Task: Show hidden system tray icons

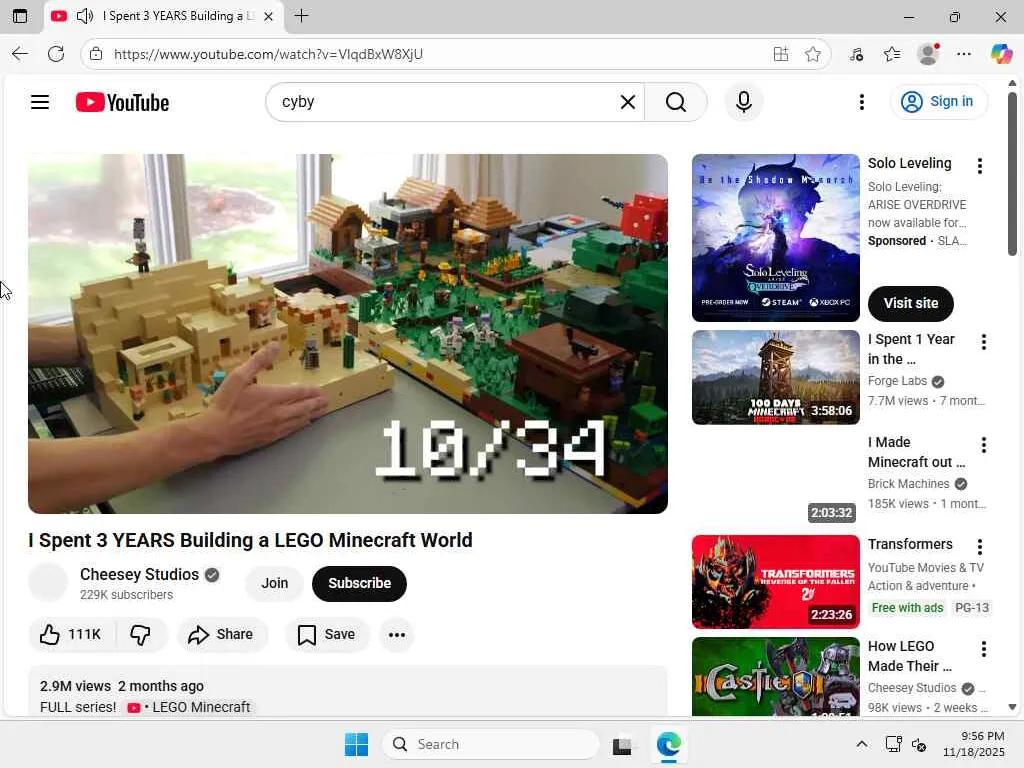Action: (862, 744)
